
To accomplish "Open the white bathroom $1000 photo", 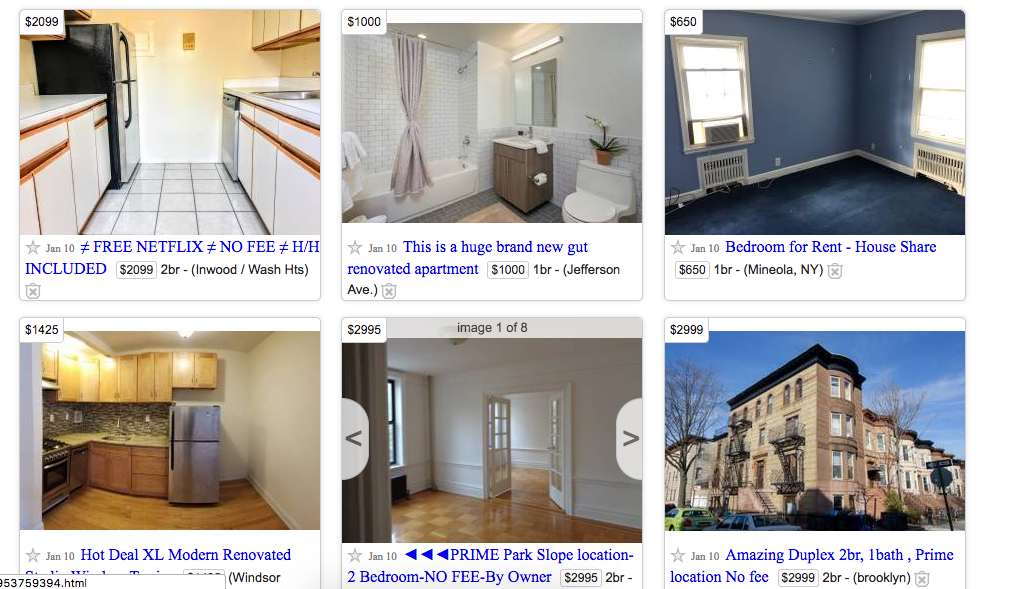I will pos(492,123).
